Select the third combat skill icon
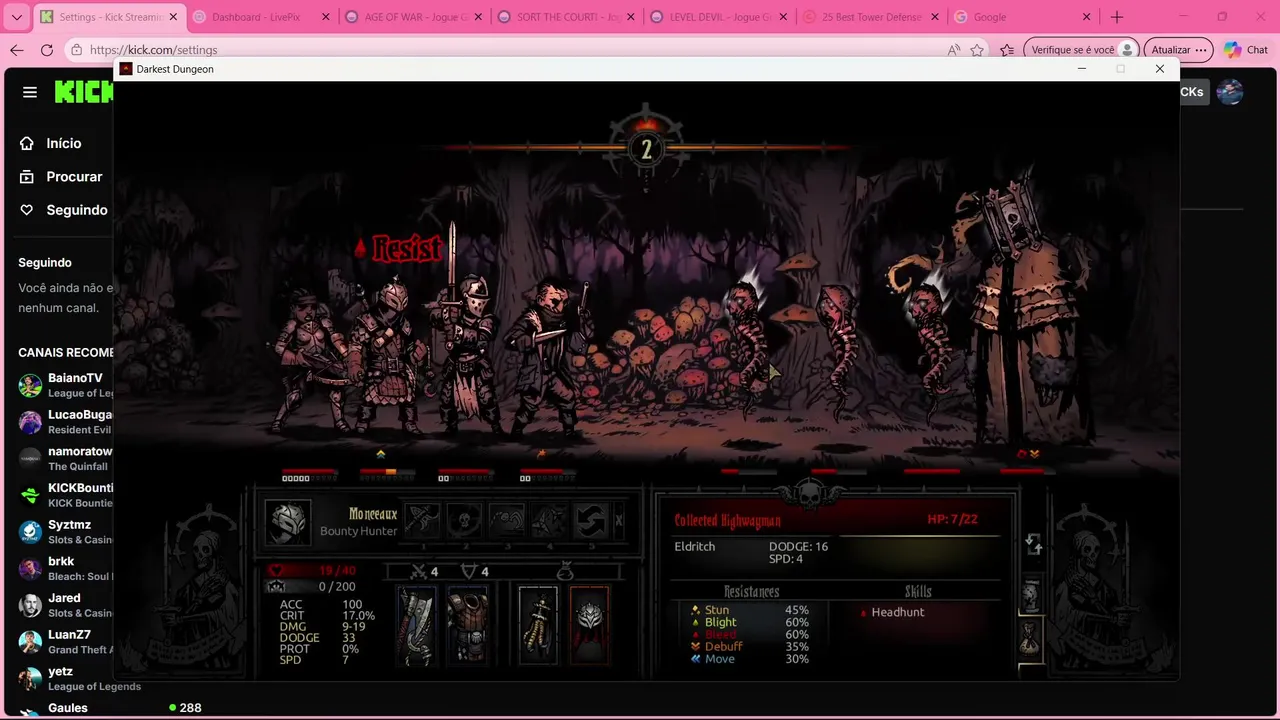 [x=506, y=520]
